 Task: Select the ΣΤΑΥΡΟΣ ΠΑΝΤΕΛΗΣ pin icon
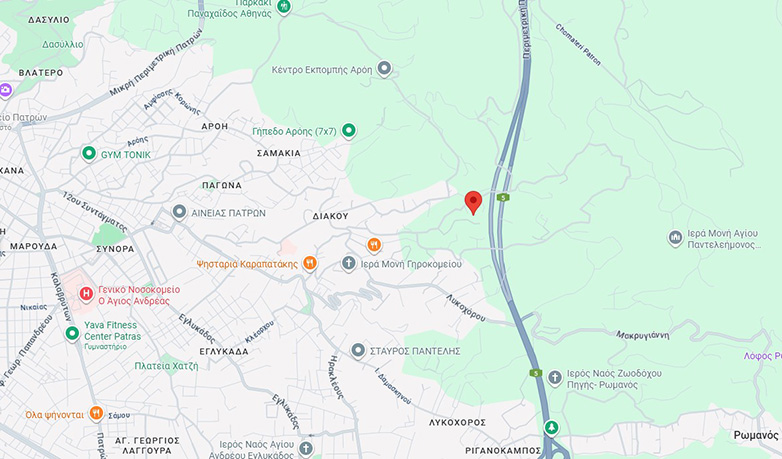coord(358,350)
